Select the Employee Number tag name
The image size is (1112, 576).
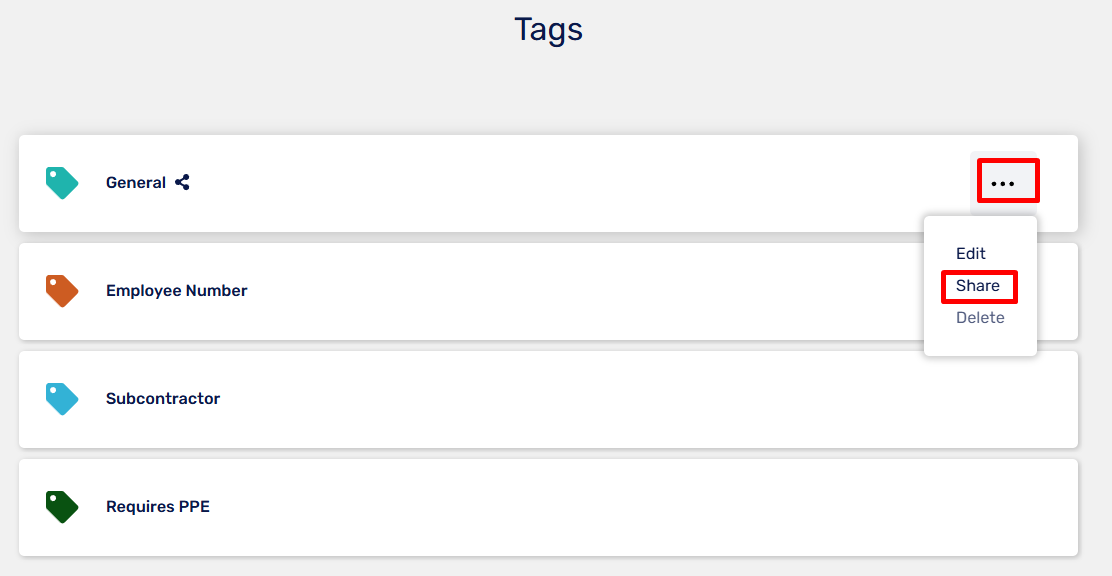pos(177,291)
